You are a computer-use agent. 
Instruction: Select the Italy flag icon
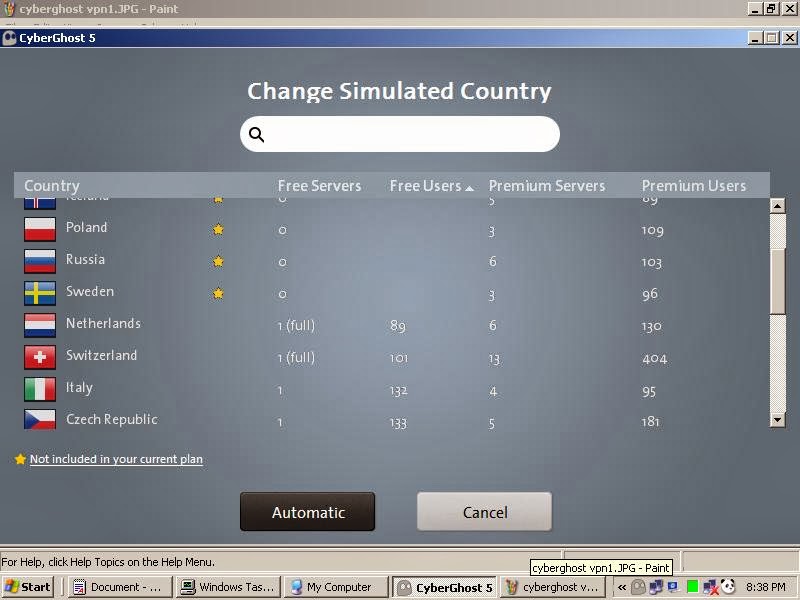40,389
